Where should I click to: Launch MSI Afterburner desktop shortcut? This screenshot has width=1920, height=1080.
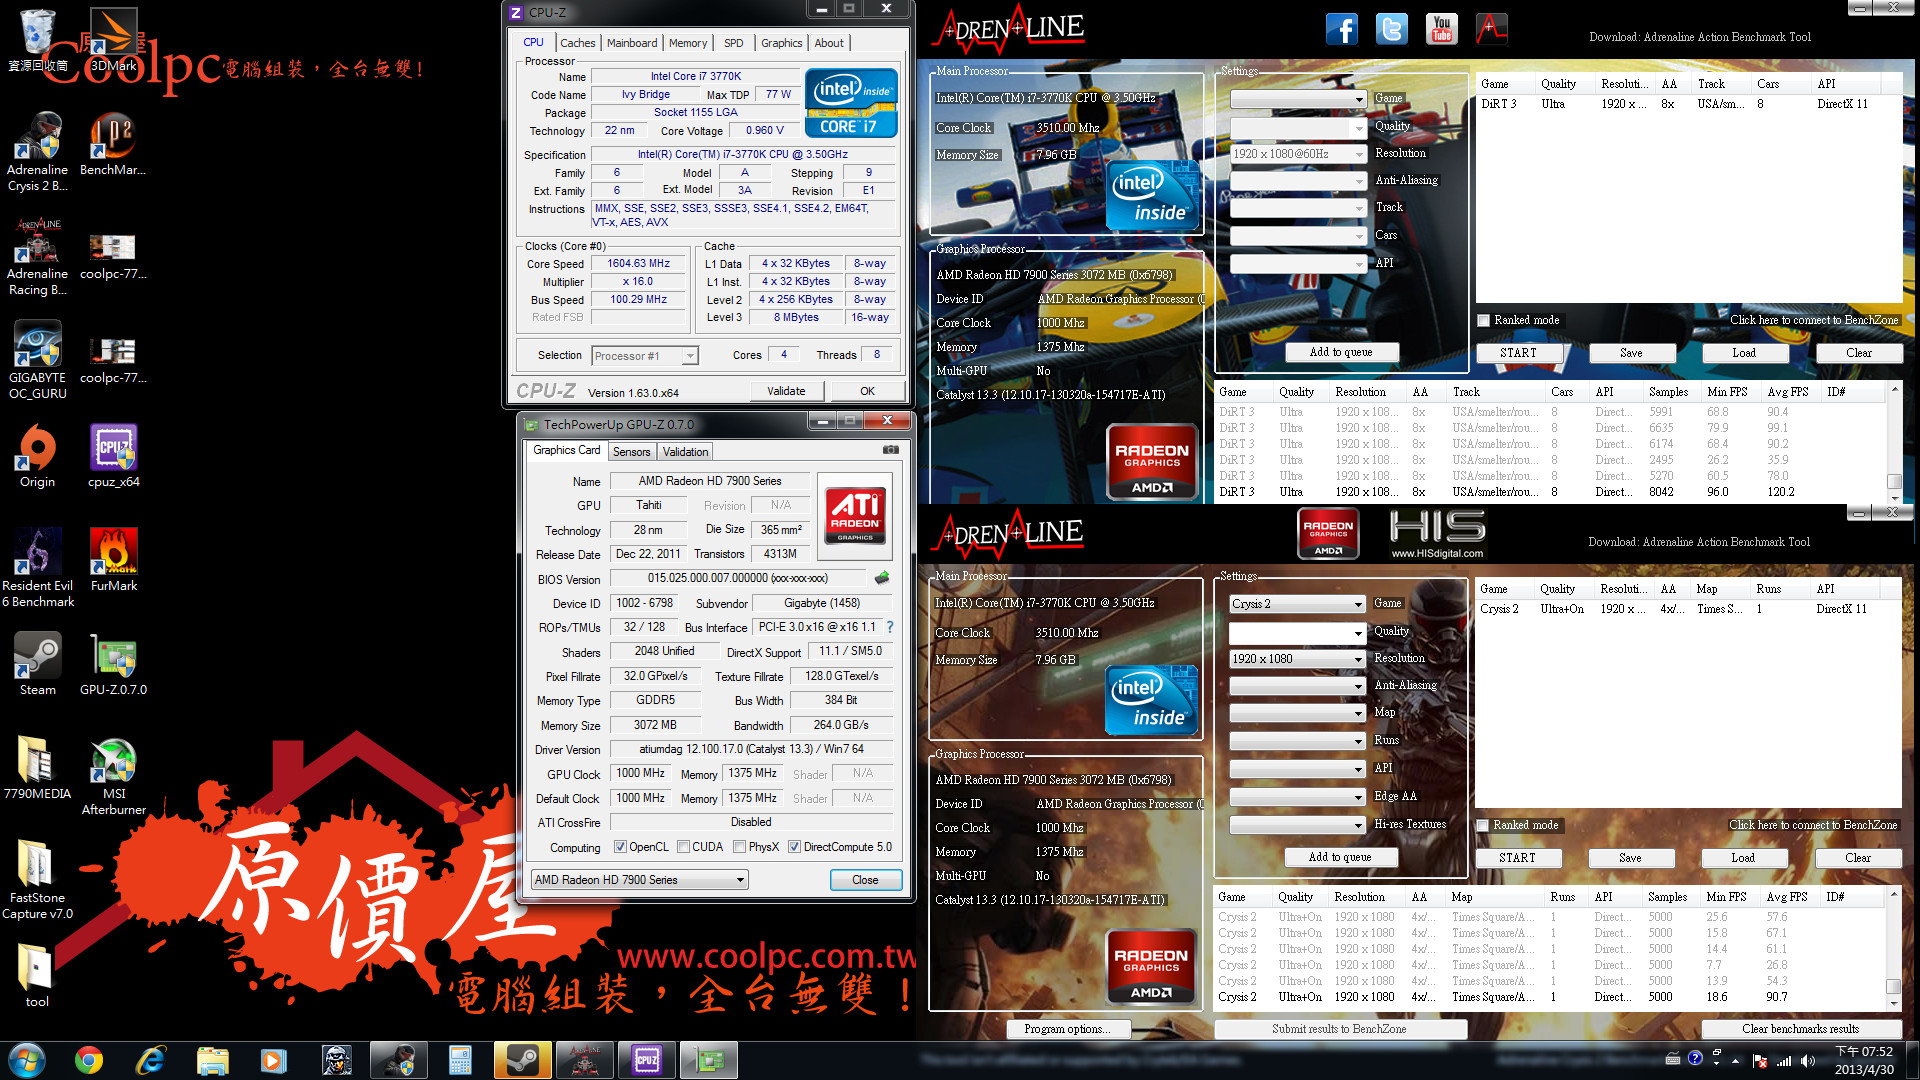(x=114, y=776)
